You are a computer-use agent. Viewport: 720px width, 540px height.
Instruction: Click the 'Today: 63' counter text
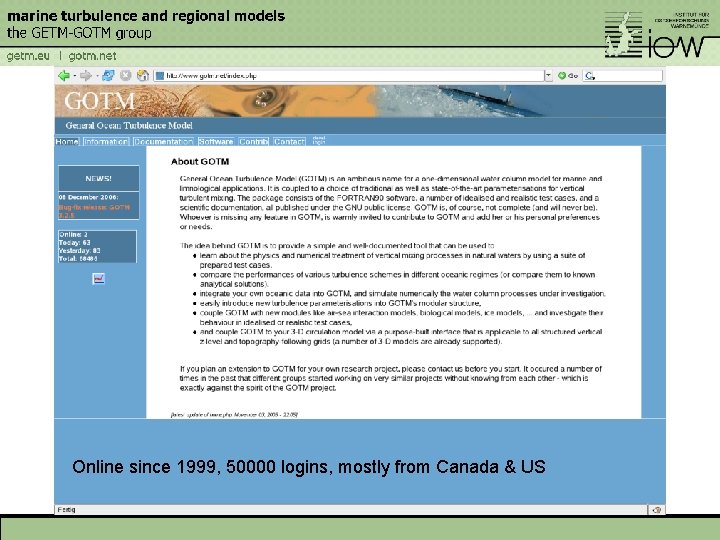[x=74, y=242]
